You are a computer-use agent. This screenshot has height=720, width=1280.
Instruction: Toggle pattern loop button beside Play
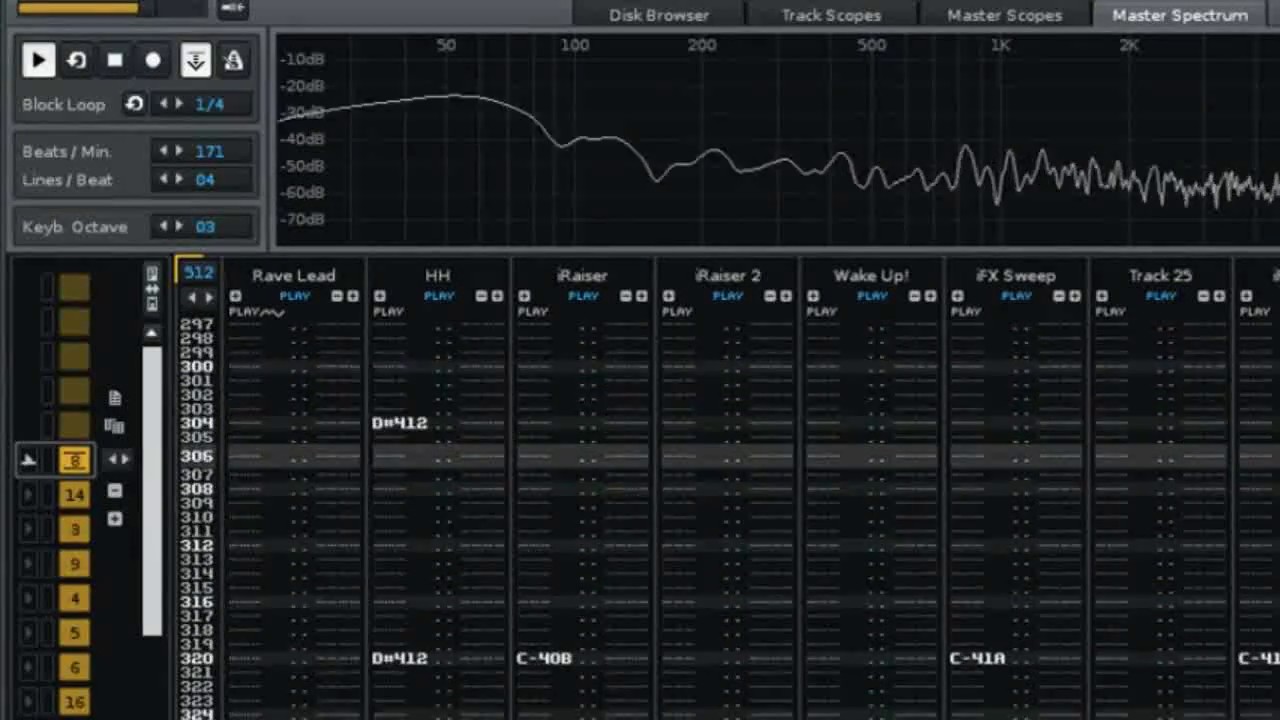(x=76, y=60)
